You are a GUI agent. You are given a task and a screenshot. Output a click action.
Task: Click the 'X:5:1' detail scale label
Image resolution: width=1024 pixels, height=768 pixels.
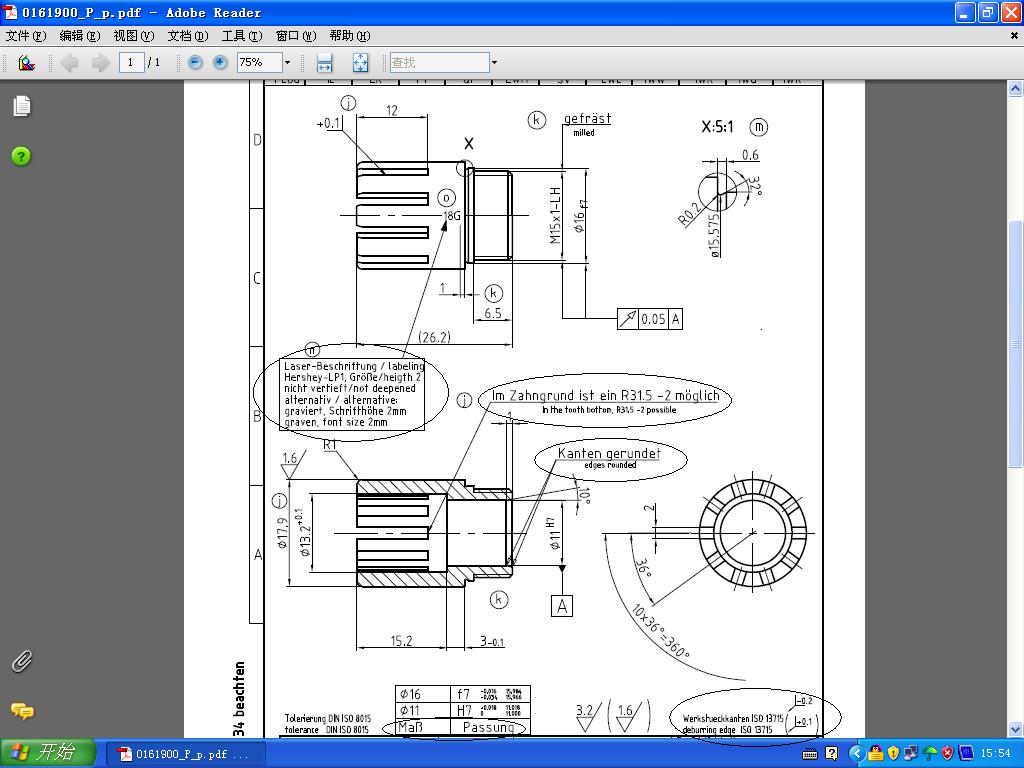717,127
